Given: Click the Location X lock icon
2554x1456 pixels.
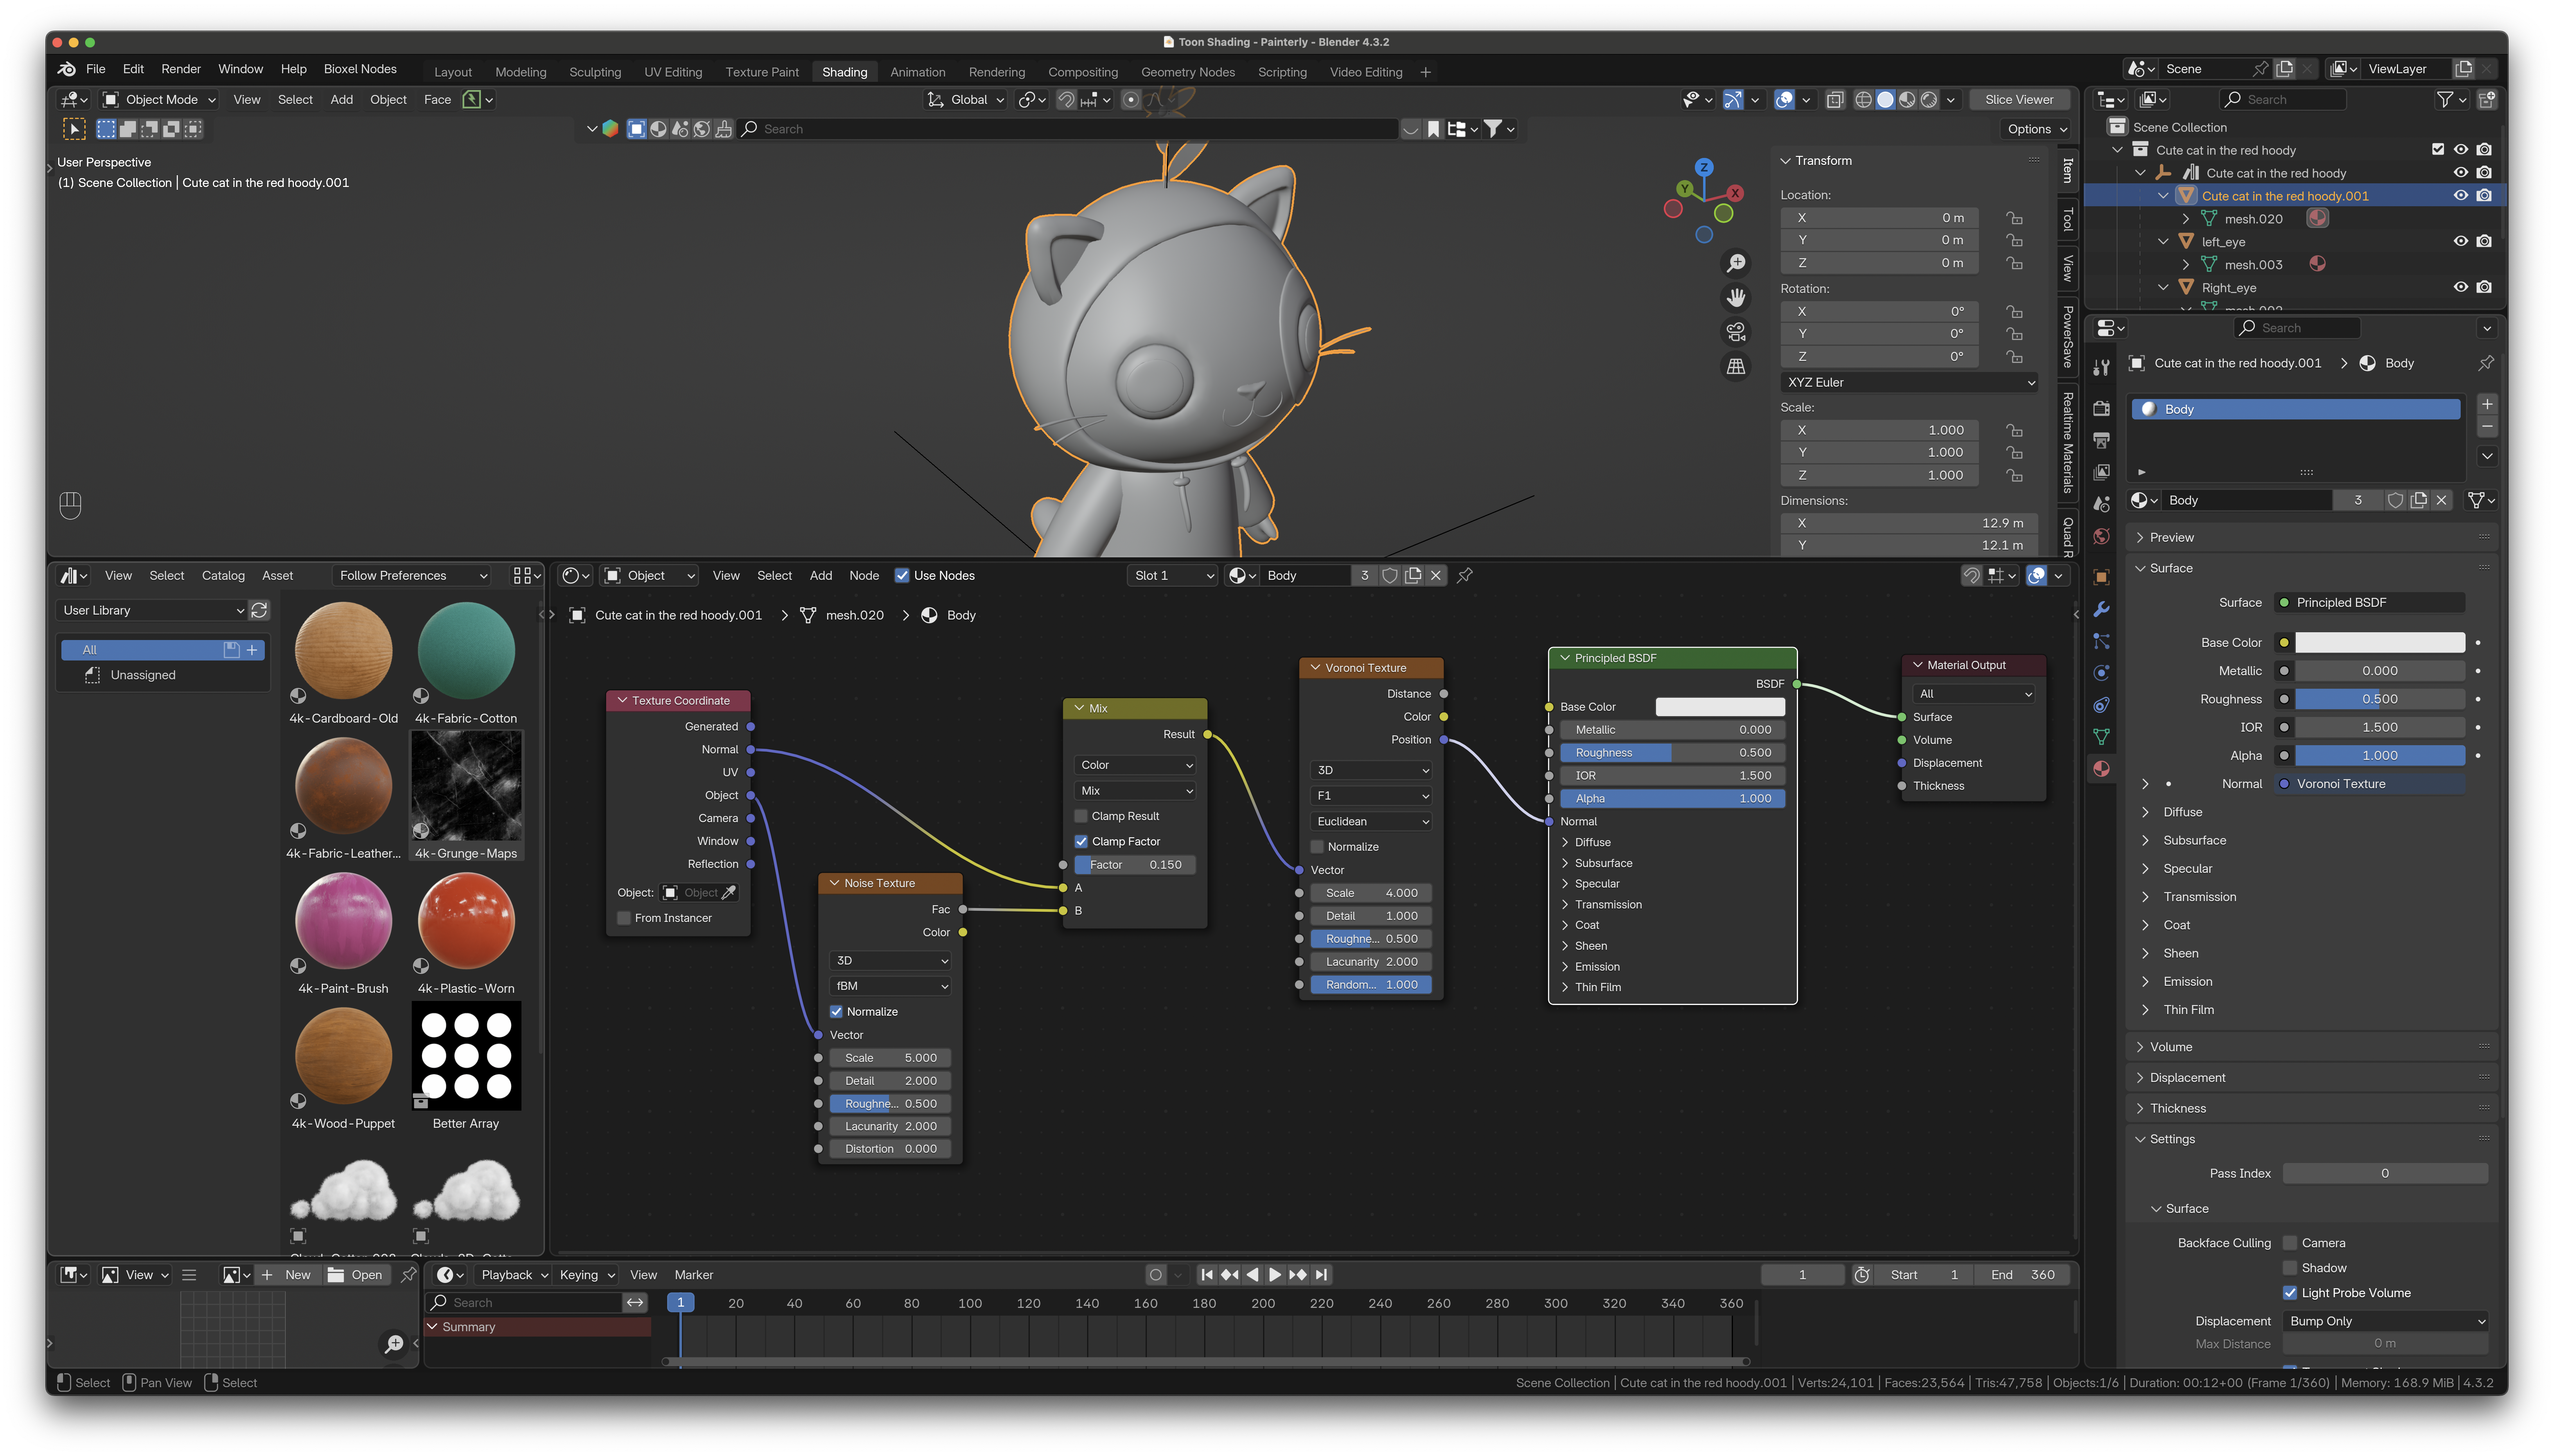Looking at the screenshot, I should [x=2014, y=218].
